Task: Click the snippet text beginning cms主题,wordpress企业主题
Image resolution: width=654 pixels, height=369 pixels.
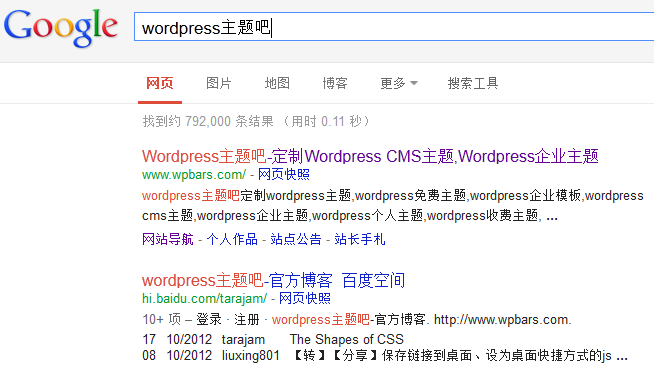Action: [x=350, y=216]
